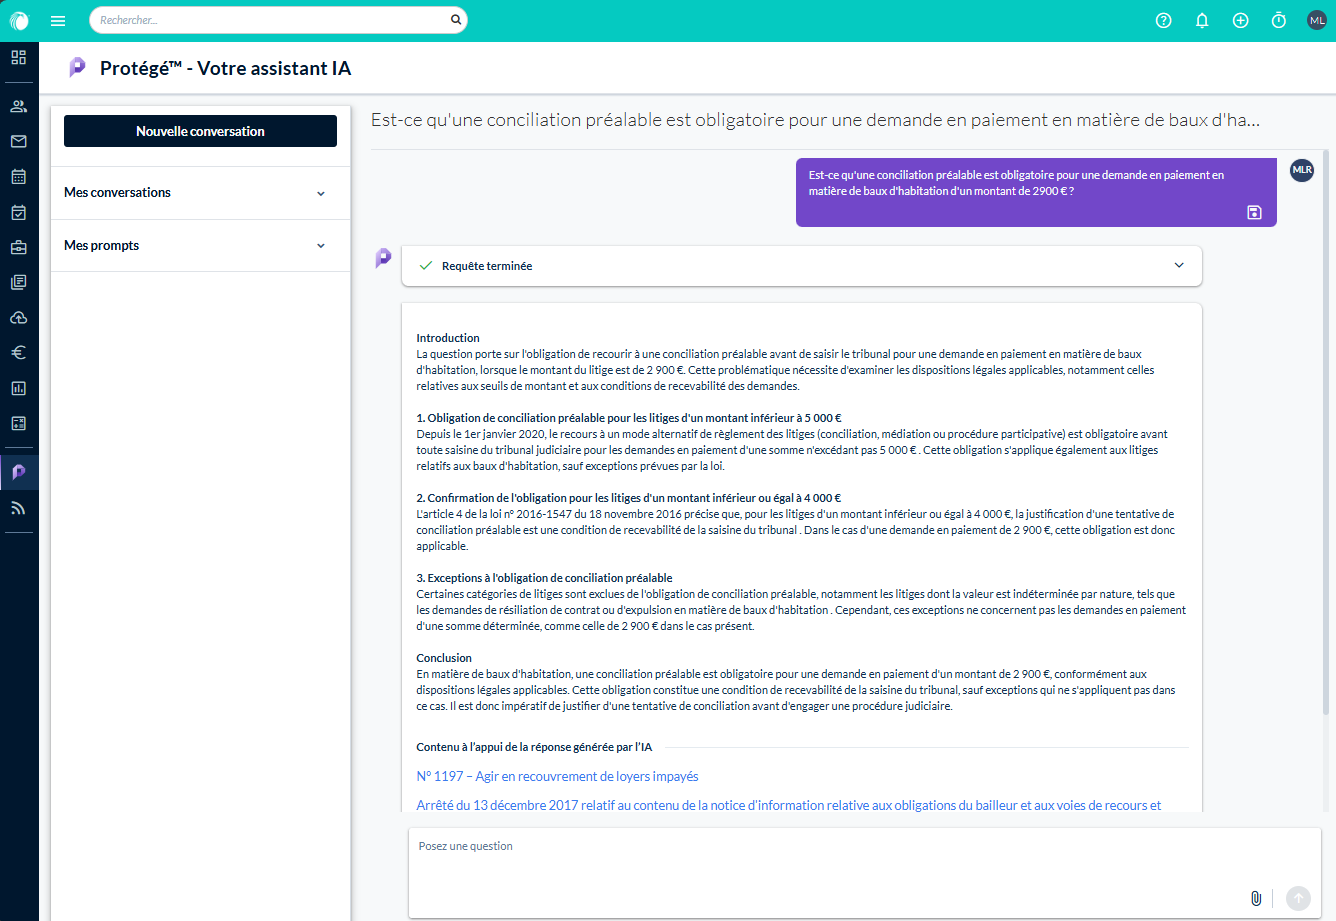Start the stopwatch timer icon in header

pos(1278,20)
